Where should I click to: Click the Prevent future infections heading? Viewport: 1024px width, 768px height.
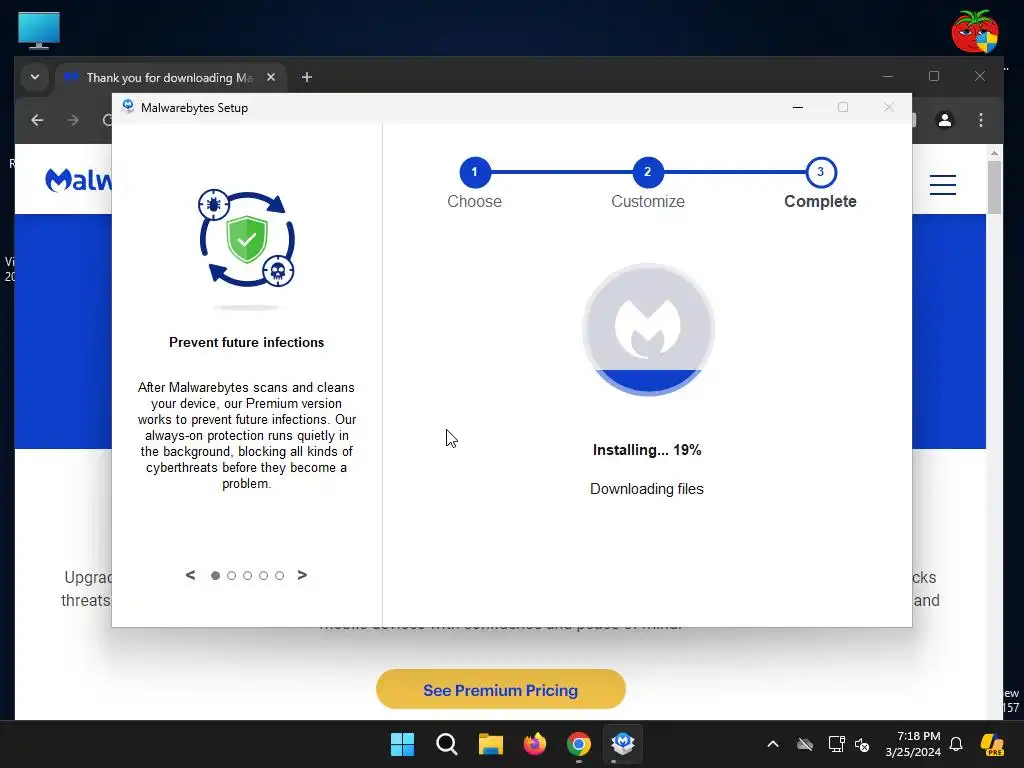pos(246,342)
